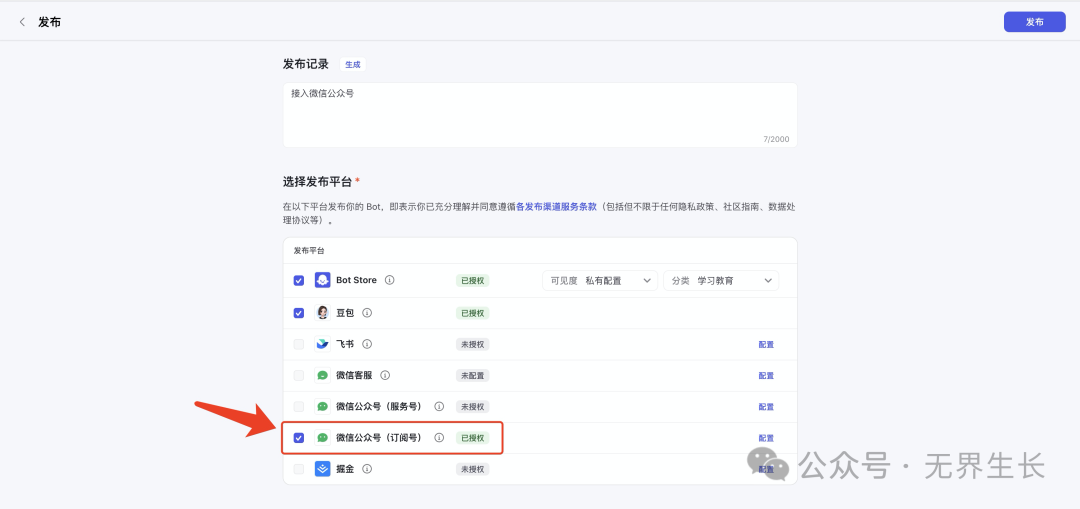Tick the 微信客服 checkbox
The image size is (1080, 509).
click(x=299, y=375)
